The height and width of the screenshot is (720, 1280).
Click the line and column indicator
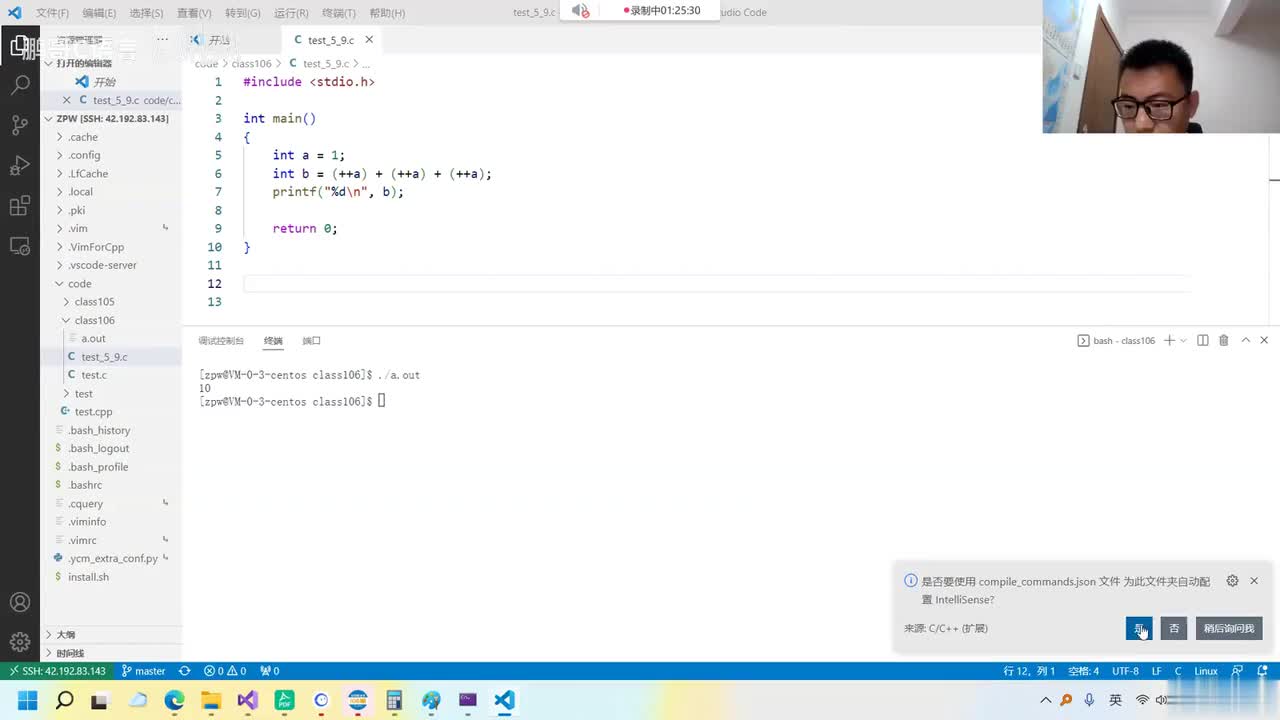[1029, 671]
